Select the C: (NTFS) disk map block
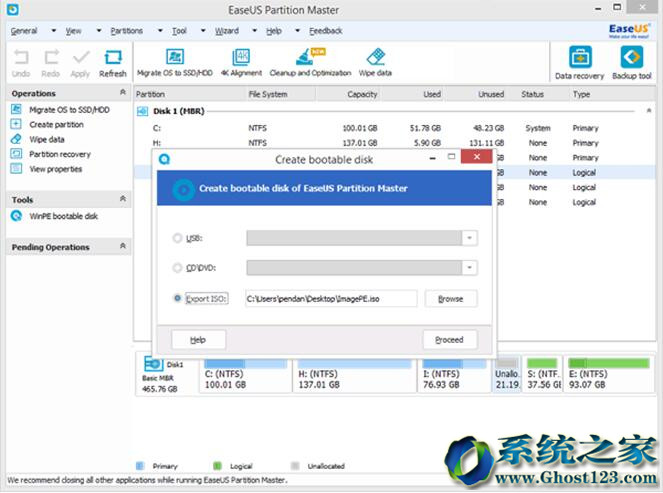This screenshot has width=663, height=493. [245, 375]
